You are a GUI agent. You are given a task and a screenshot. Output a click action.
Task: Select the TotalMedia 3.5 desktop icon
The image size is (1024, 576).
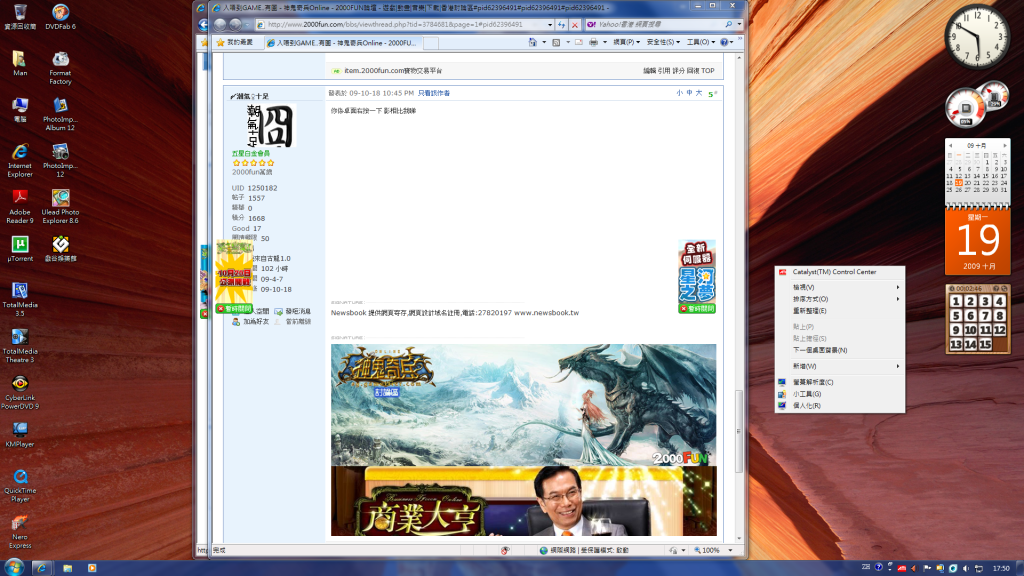tap(20, 300)
